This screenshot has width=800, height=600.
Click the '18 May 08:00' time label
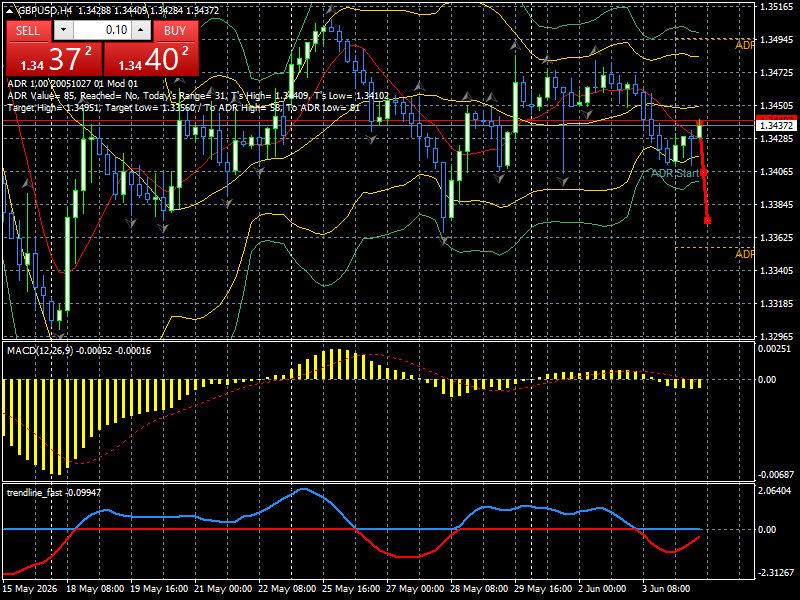(x=95, y=589)
